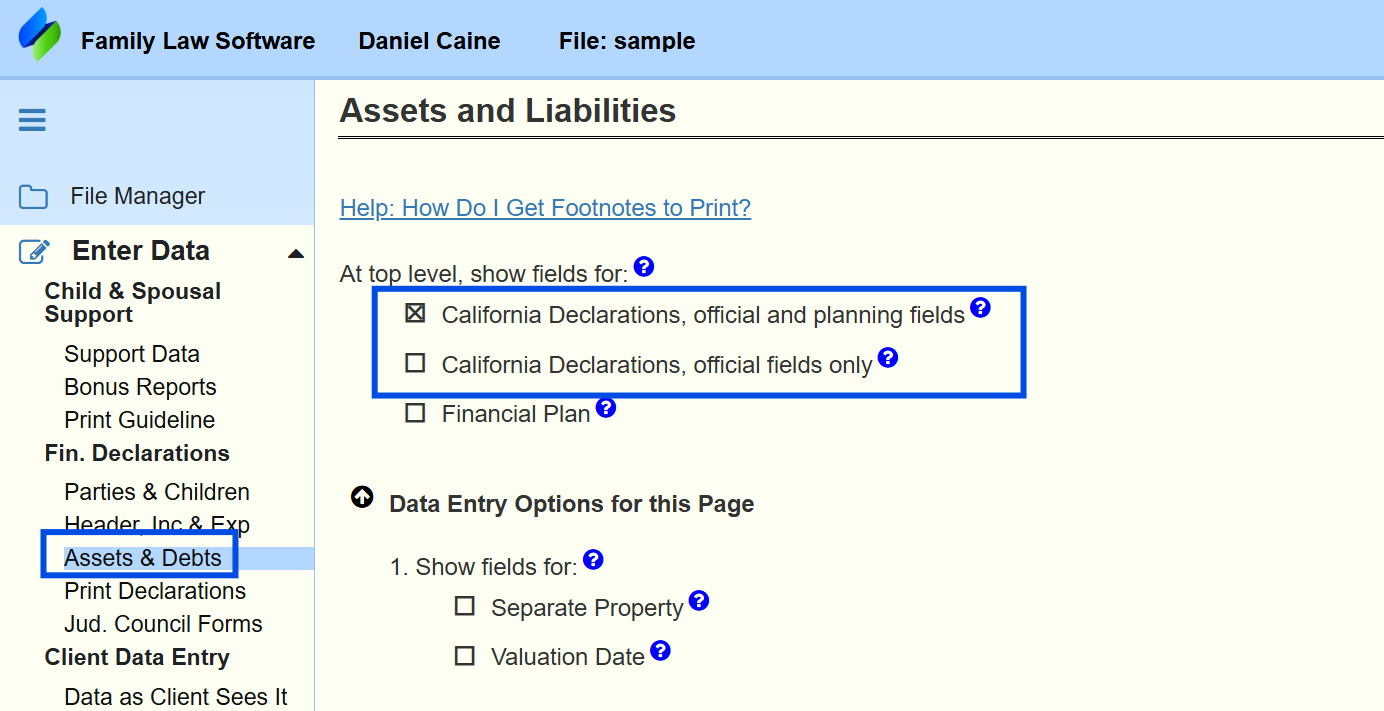Open help for 'At top level, show fields for'
Viewport: 1384px width, 711px height.
(x=643, y=266)
